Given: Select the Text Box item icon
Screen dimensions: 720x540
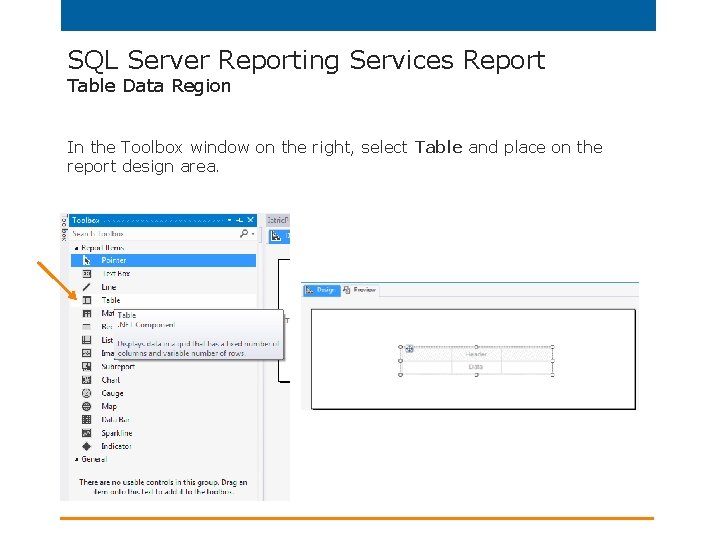Looking at the screenshot, I should 86,274.
